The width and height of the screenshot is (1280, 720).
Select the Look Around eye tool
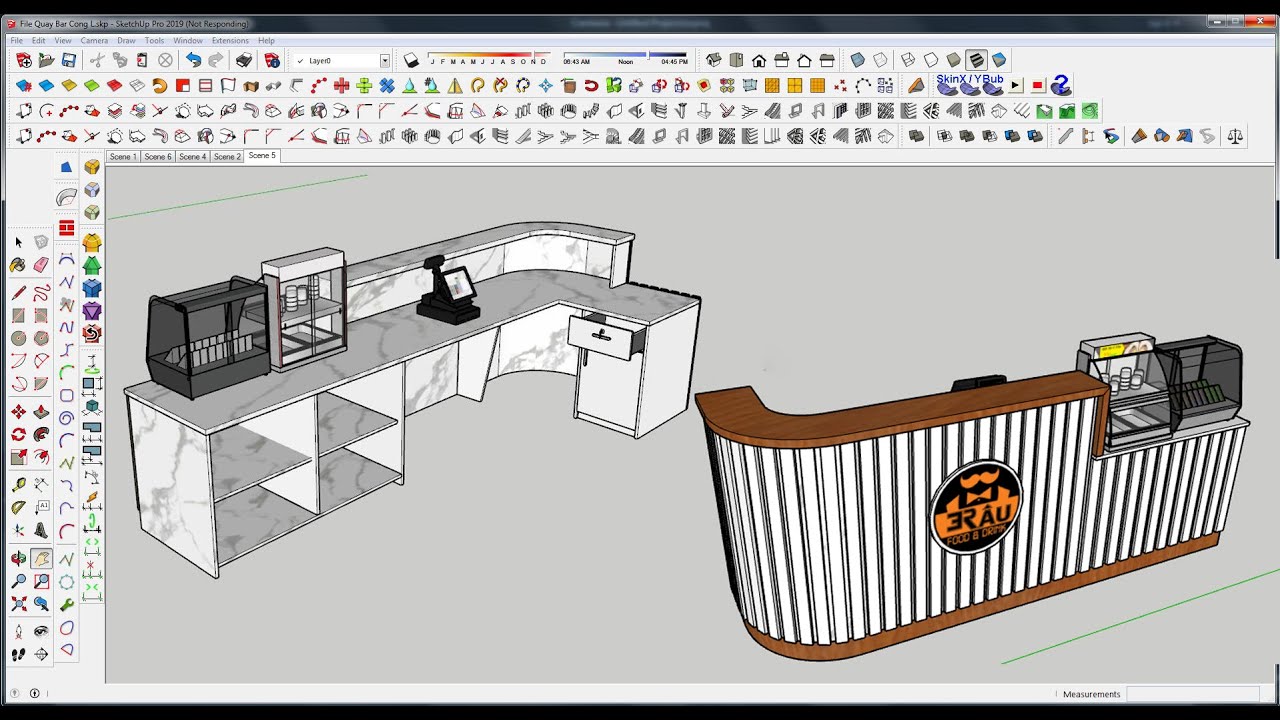[41, 632]
